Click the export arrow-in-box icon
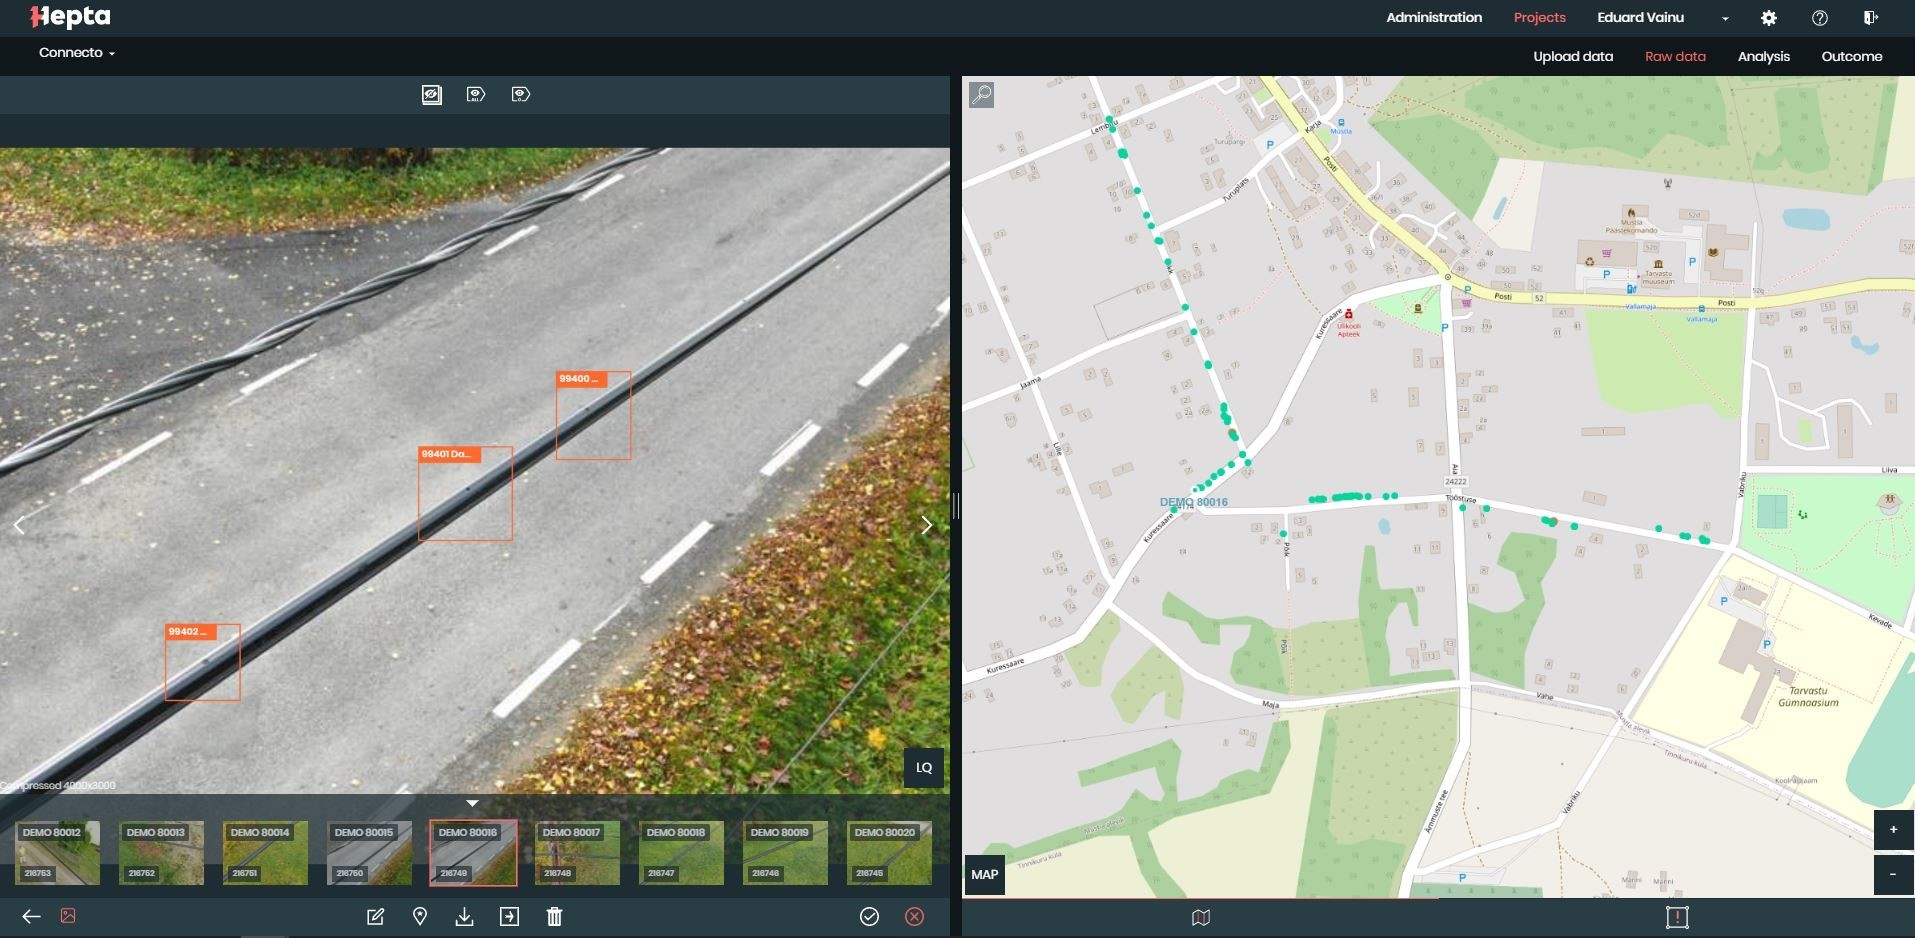 click(x=509, y=917)
